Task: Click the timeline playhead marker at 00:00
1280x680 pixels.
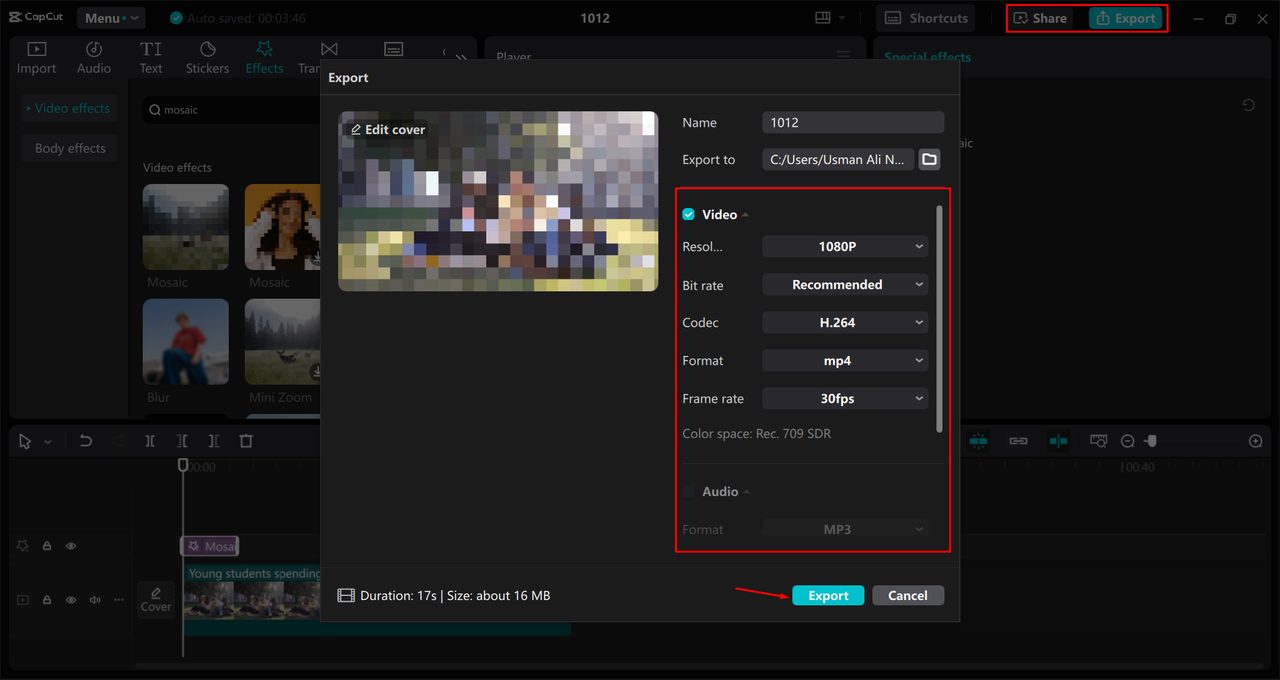Action: click(183, 465)
